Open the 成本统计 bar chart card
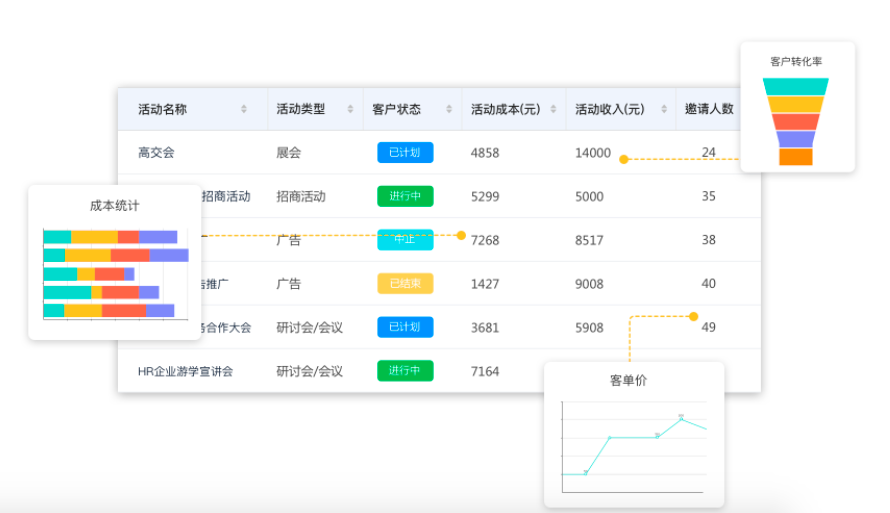The image size is (890, 513). (115, 262)
